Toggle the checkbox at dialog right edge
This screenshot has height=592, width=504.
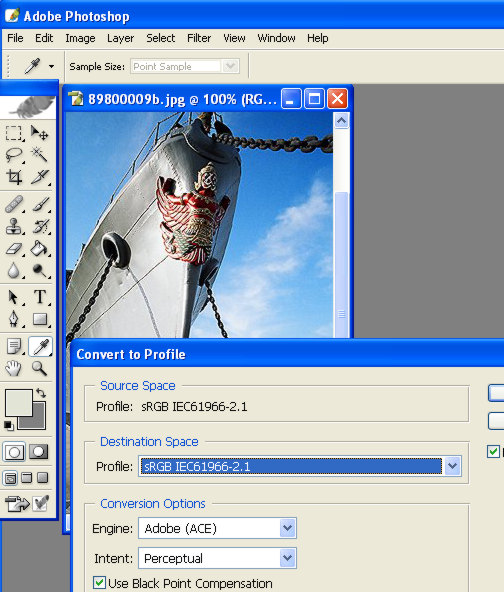[493, 452]
